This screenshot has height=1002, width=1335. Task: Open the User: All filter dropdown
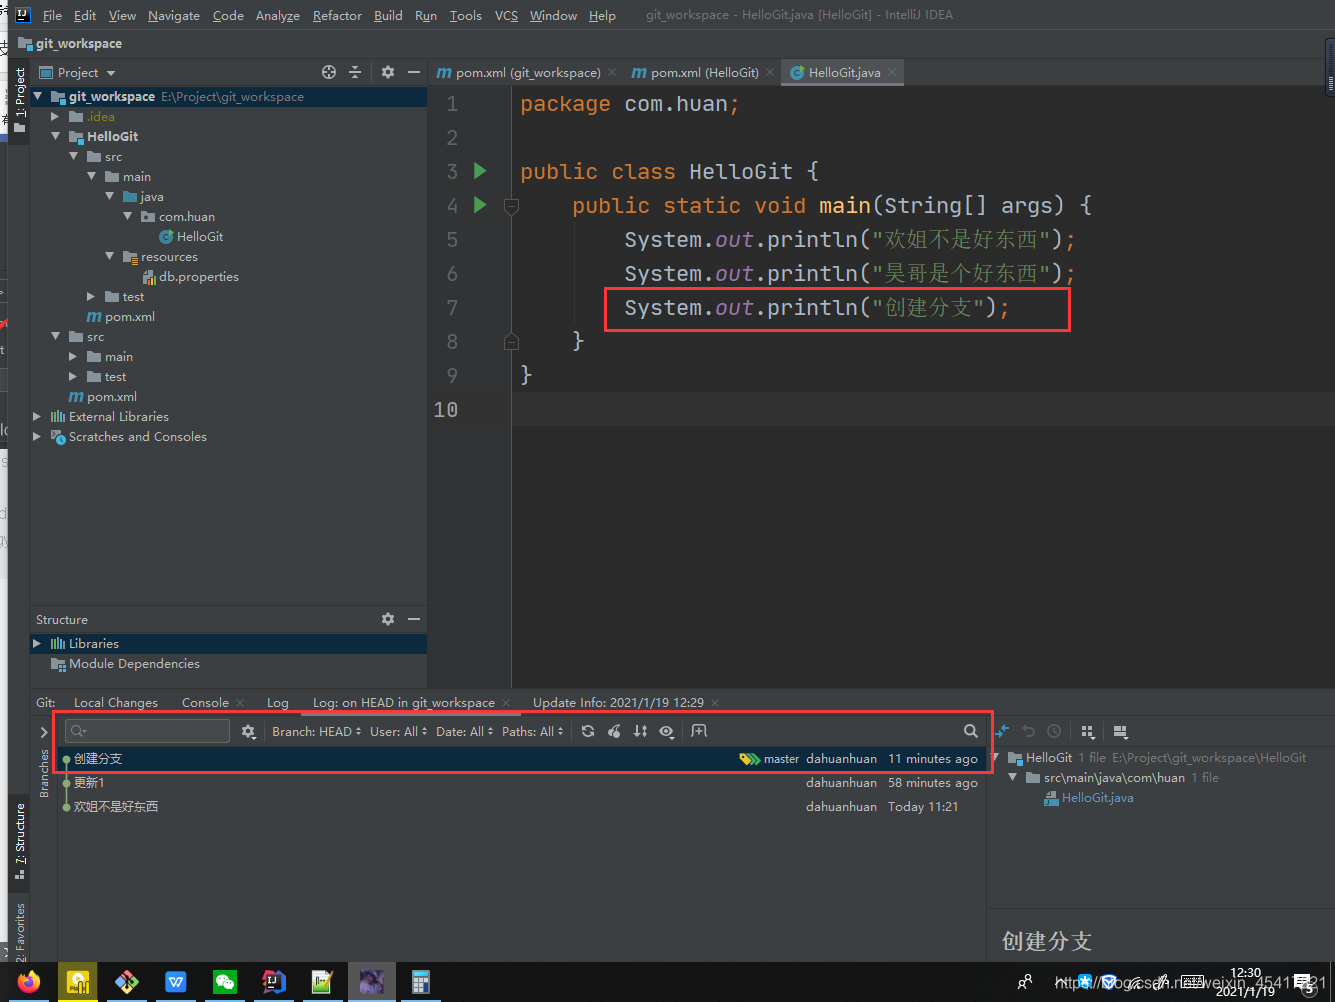[x=399, y=731]
